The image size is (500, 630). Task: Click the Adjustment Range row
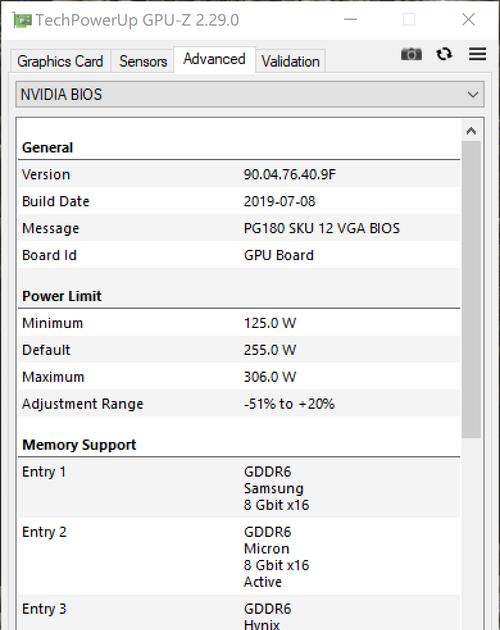[x=239, y=403]
